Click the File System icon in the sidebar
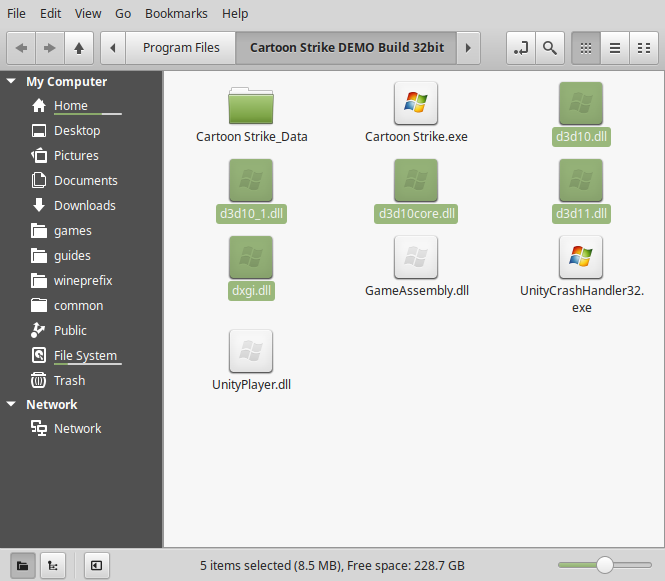The image size is (665, 581). (39, 355)
